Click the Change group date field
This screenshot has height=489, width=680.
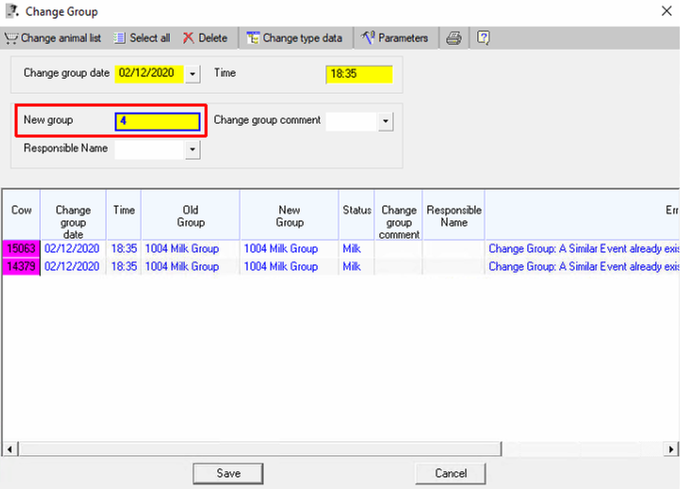150,74
